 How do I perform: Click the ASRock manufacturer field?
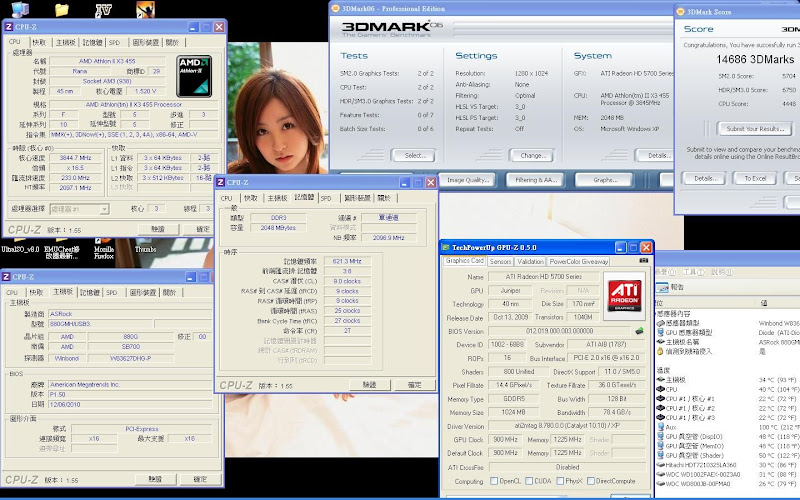click(130, 314)
